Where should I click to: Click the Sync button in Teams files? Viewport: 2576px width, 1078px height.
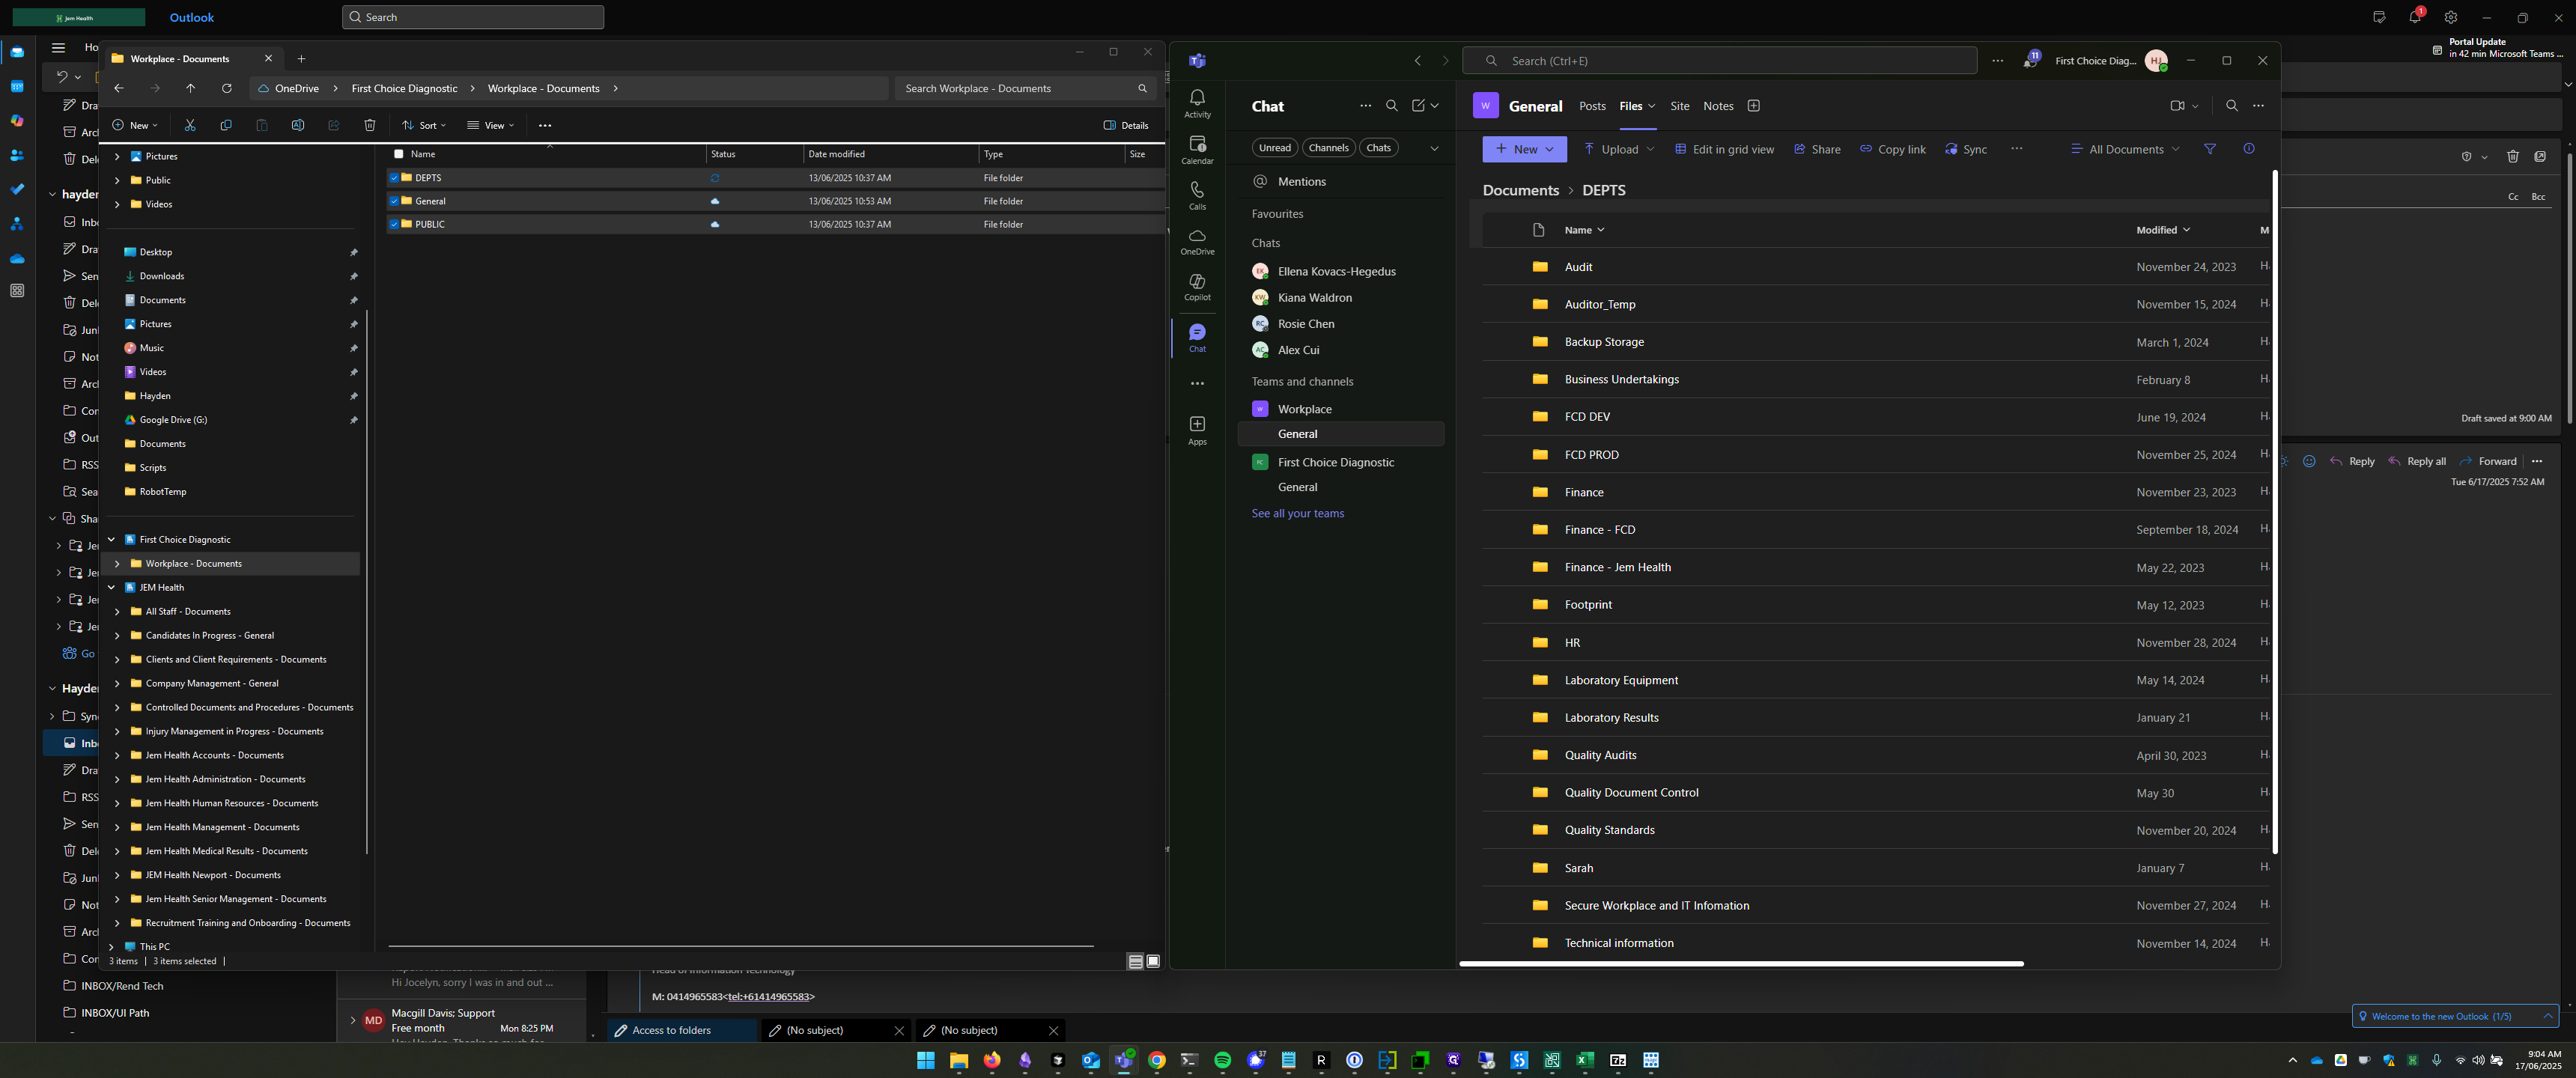tap(1966, 149)
